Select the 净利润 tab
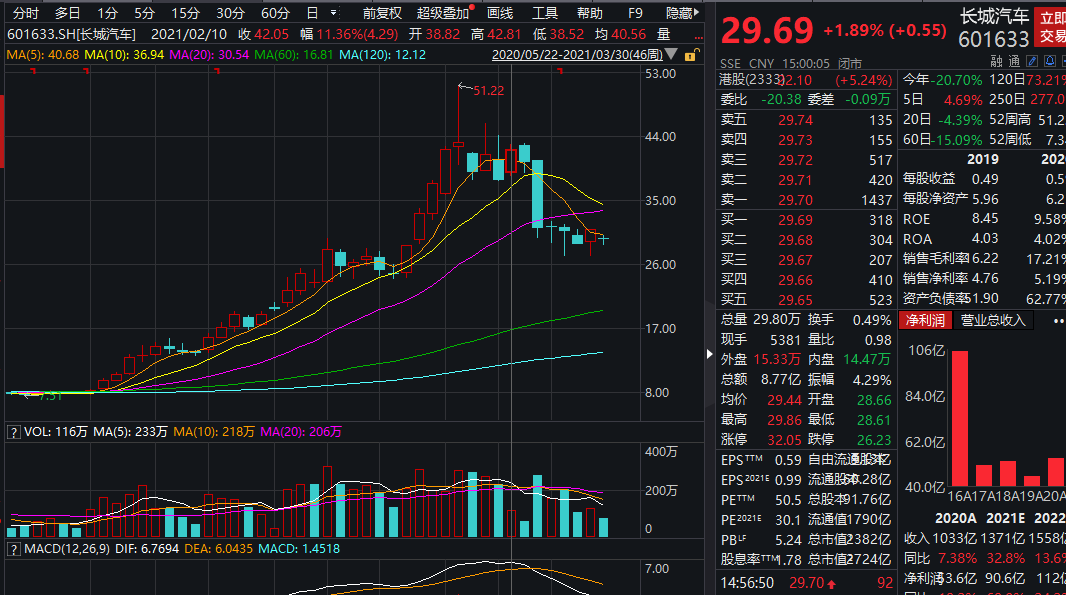The width and height of the screenshot is (1066, 595). tap(925, 321)
